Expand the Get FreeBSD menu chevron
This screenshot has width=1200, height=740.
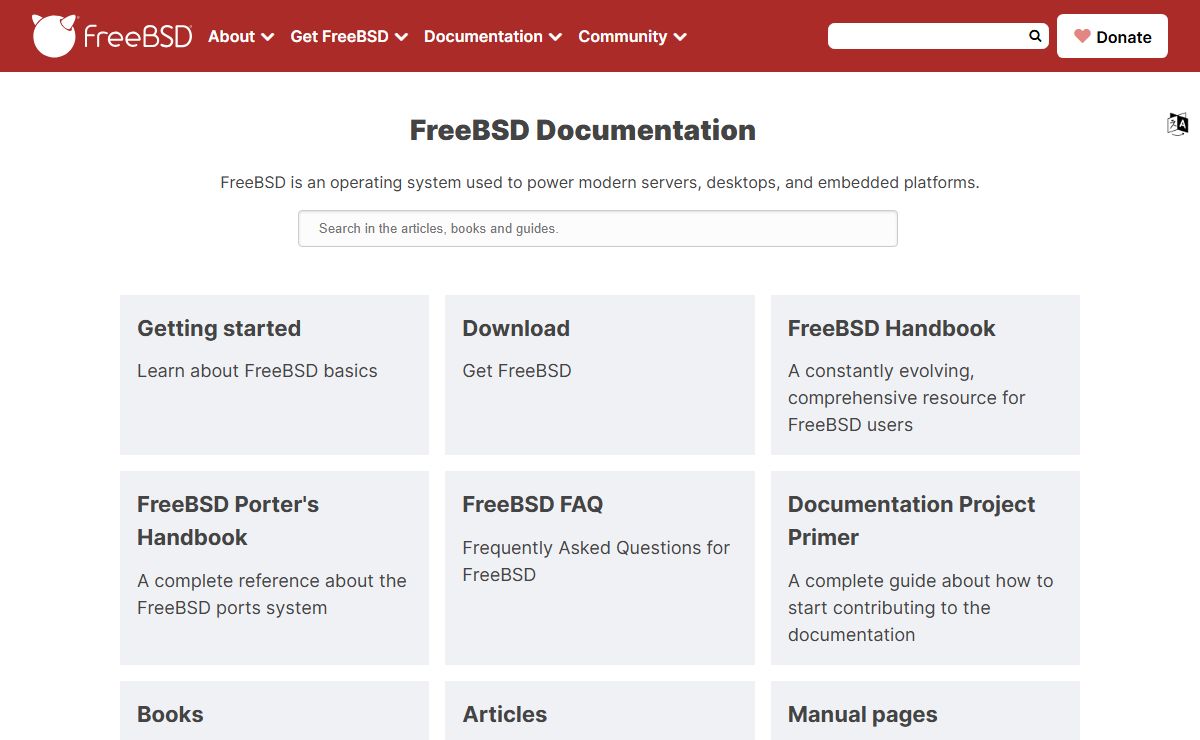[401, 37]
